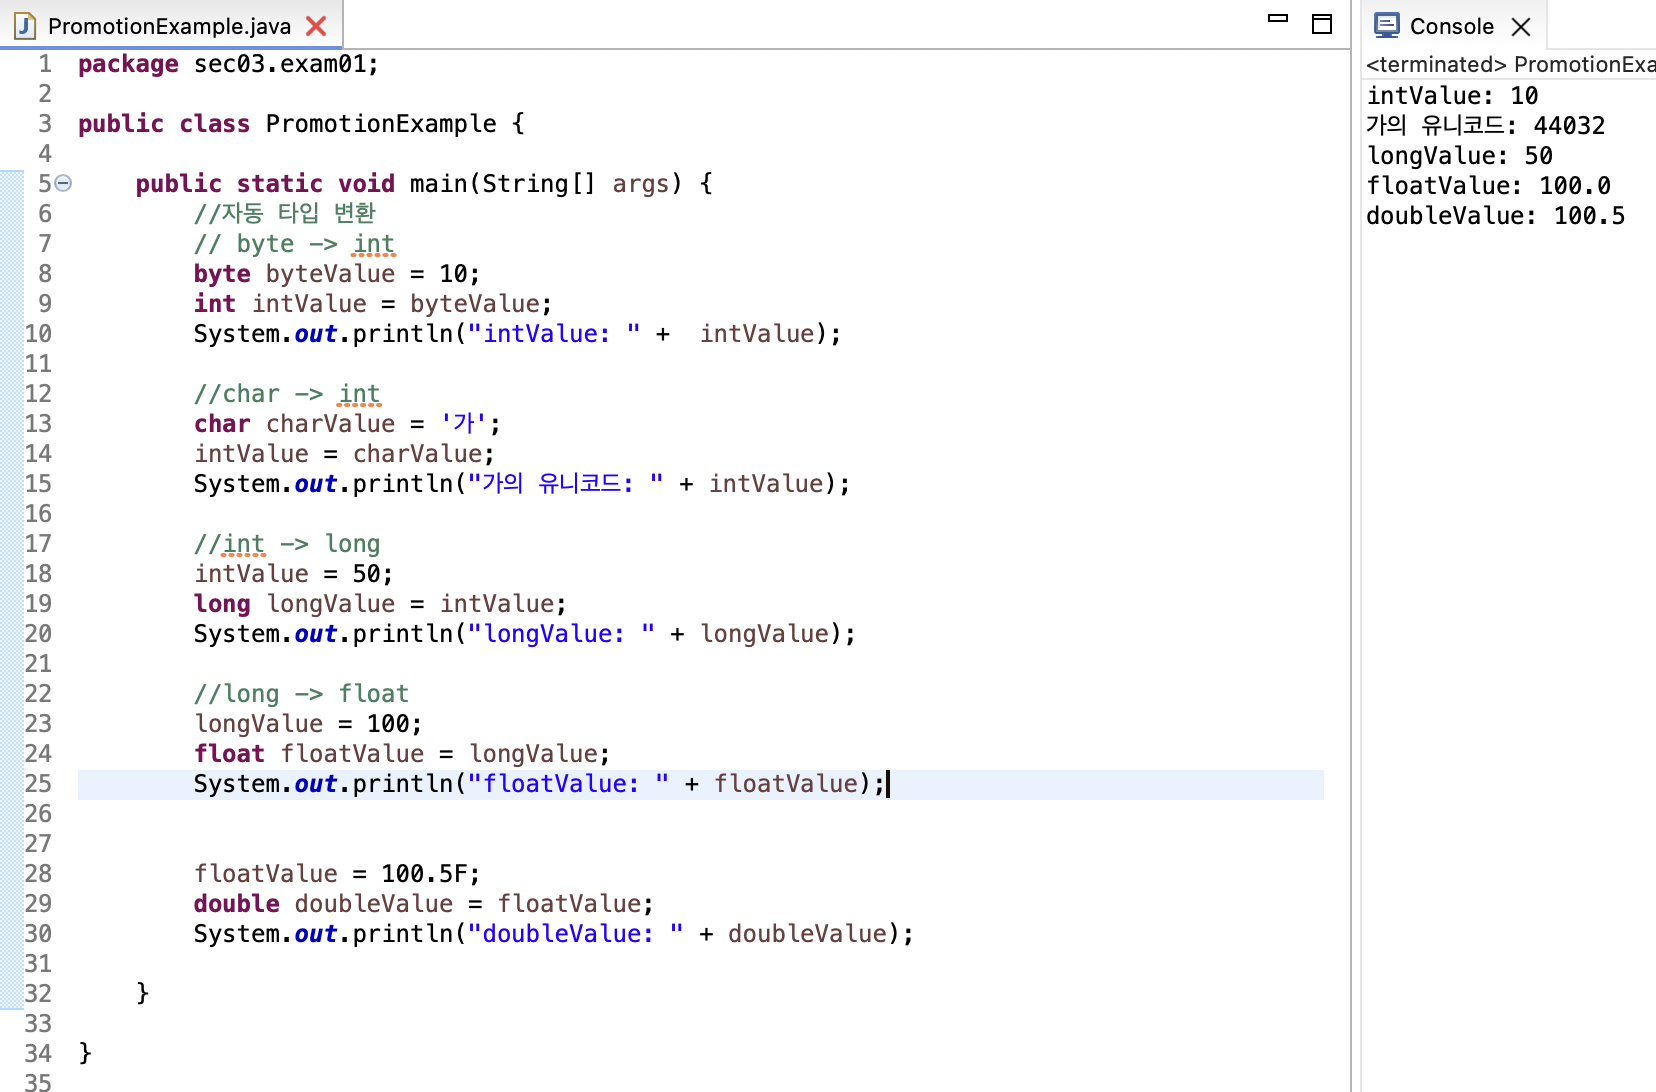The height and width of the screenshot is (1092, 1656).
Task: Click the string "가의 유니코드: " on line 15
Action: [x=565, y=484]
